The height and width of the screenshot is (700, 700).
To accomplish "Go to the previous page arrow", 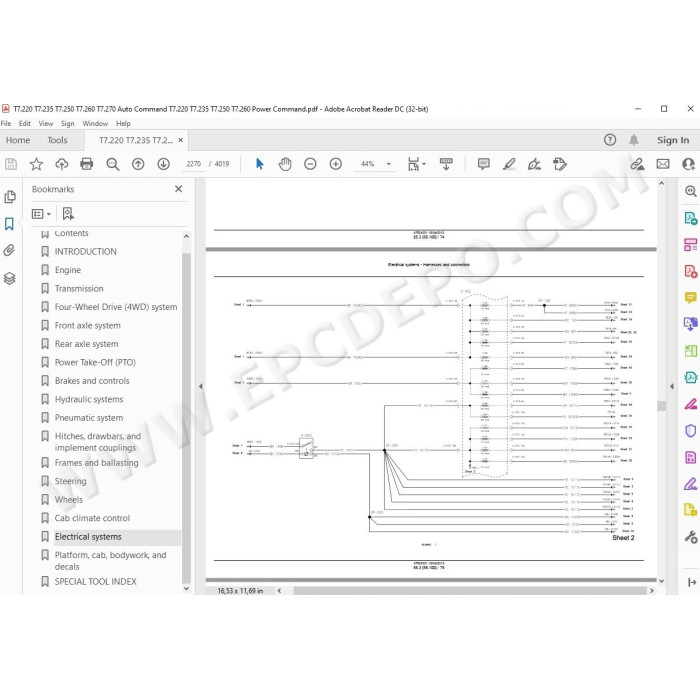I will click(138, 164).
